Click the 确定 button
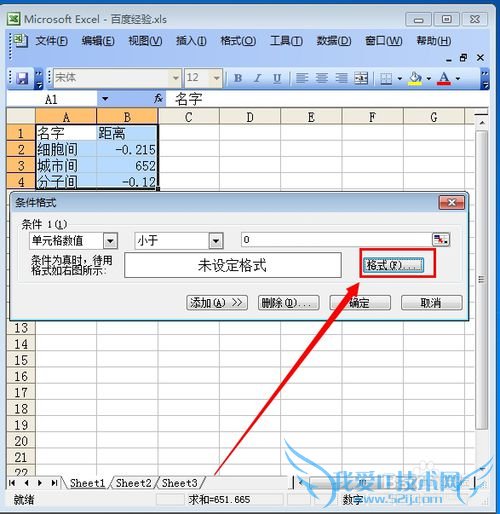Image resolution: width=500 pixels, height=514 pixels. click(x=360, y=303)
